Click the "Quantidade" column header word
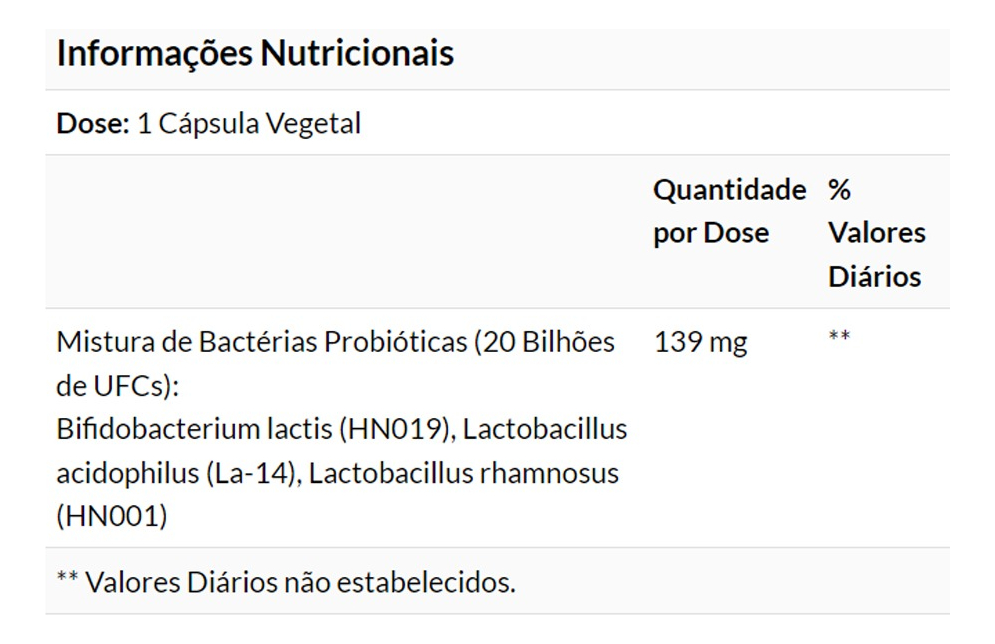The image size is (995, 644). pos(729,189)
